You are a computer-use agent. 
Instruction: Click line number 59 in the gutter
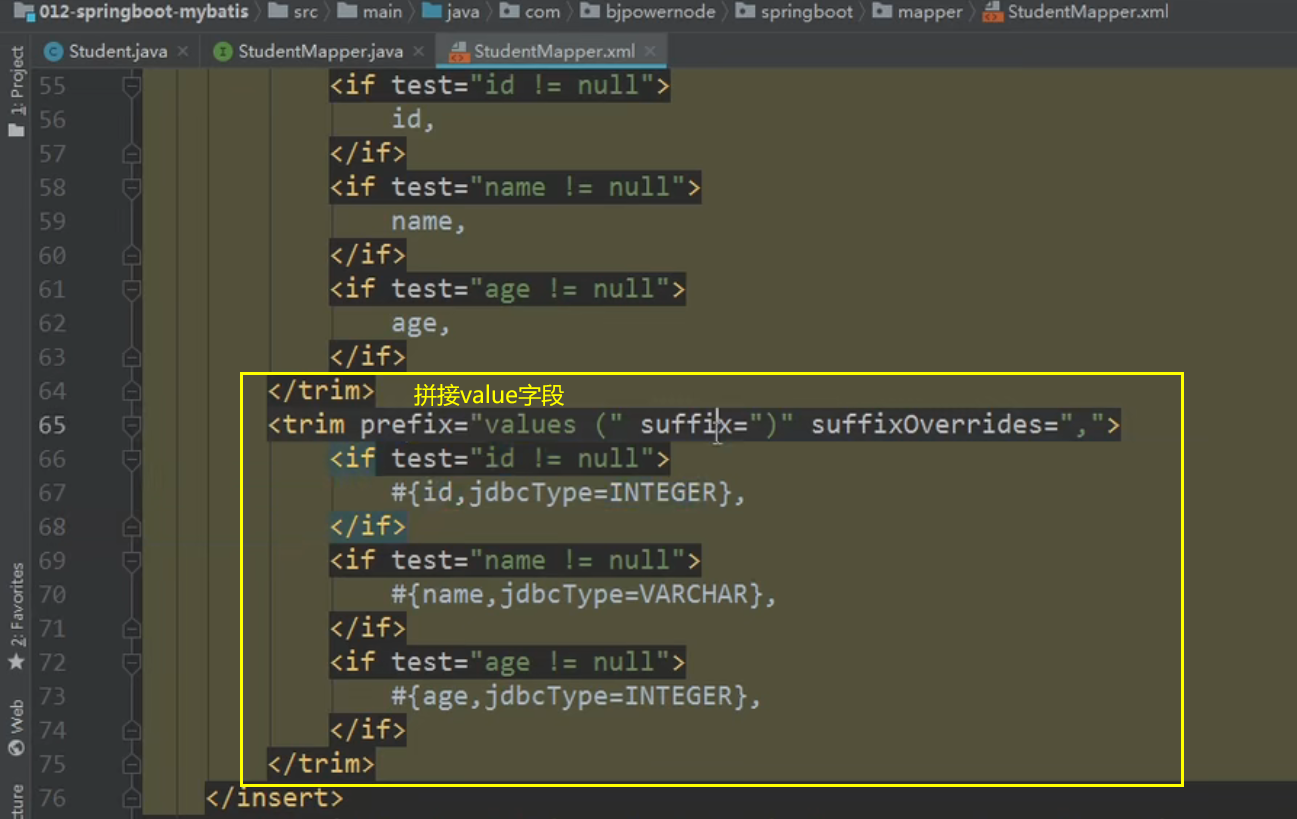52,221
